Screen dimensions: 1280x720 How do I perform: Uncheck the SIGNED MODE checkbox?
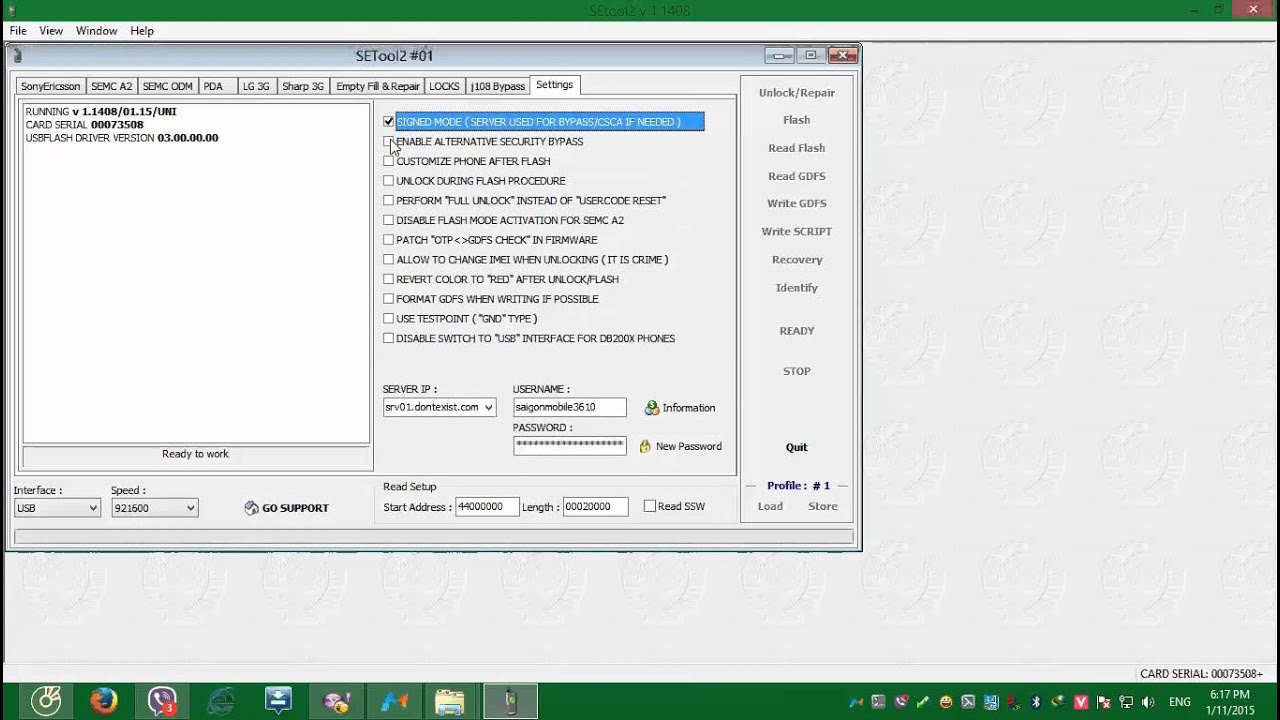(x=389, y=122)
